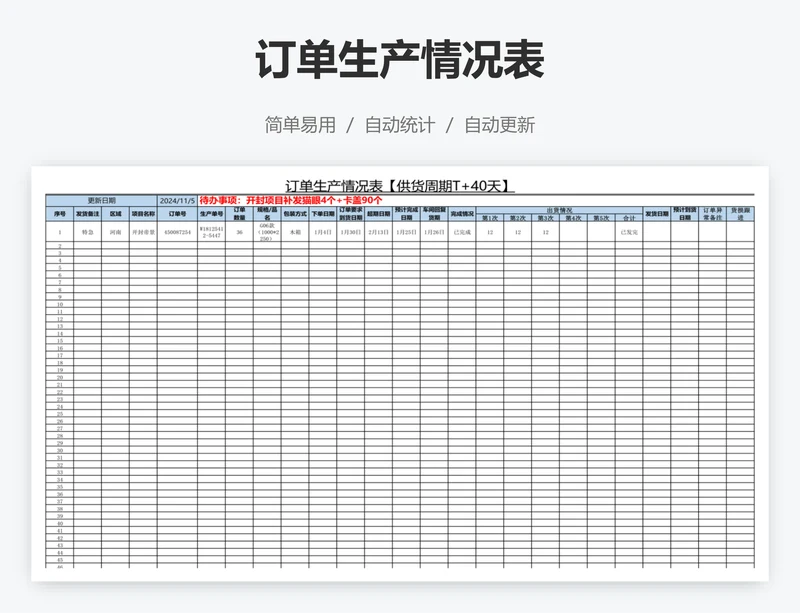Click serial number cell 10

tap(60, 305)
